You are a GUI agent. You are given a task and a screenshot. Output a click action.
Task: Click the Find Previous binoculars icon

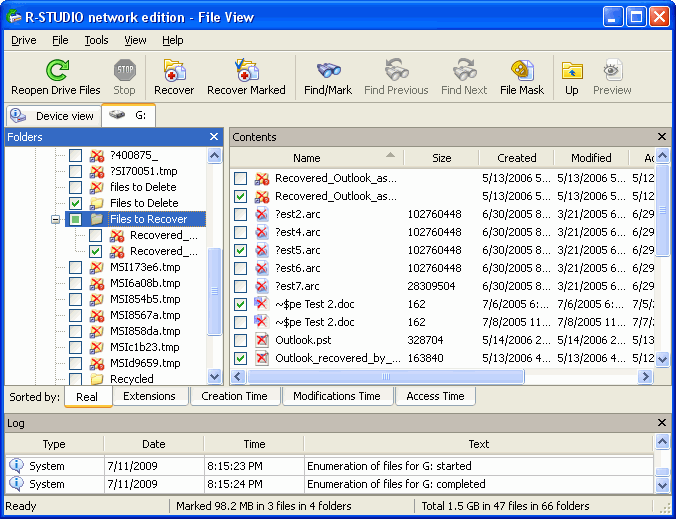396,70
